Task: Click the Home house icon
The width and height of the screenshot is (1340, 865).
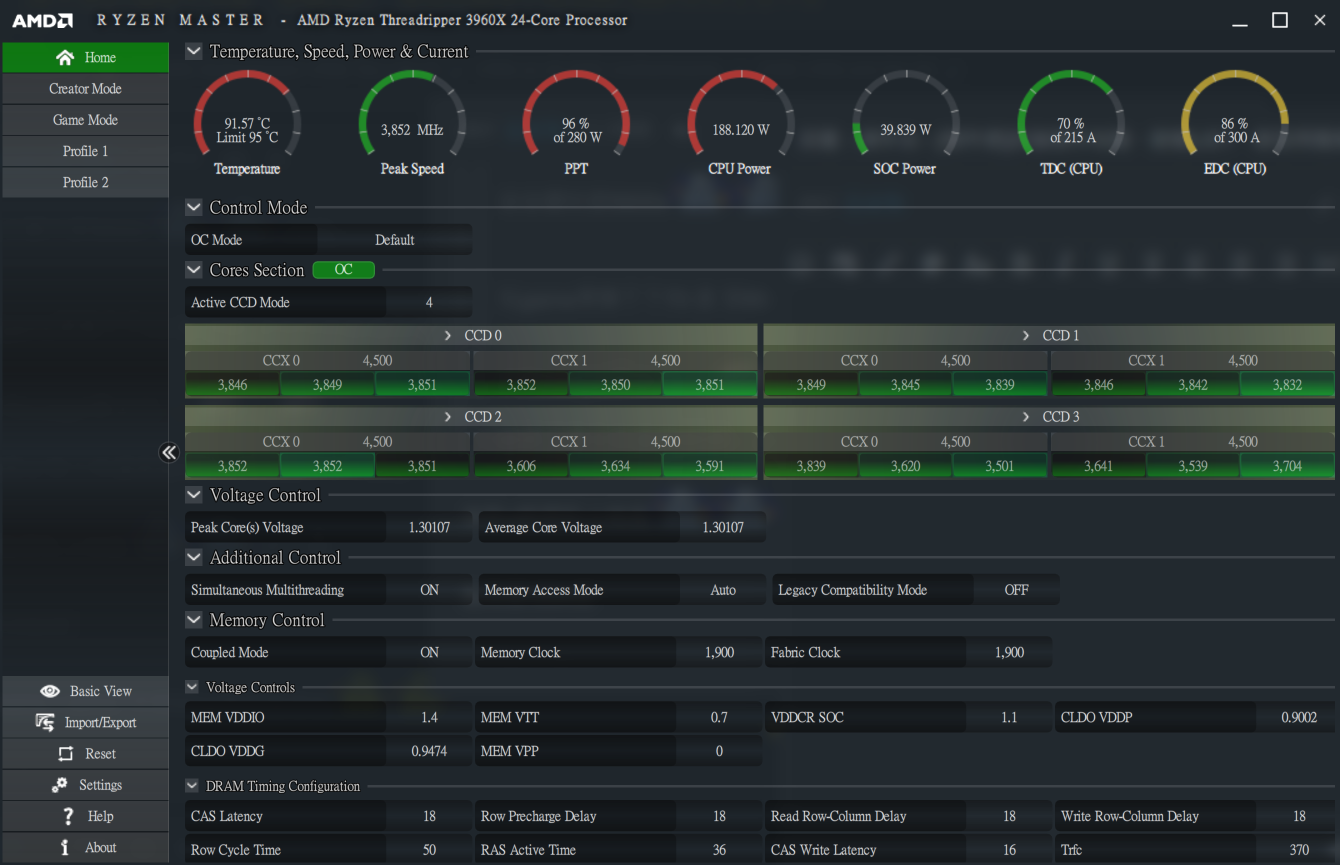Action: pyautogui.click(x=65, y=57)
